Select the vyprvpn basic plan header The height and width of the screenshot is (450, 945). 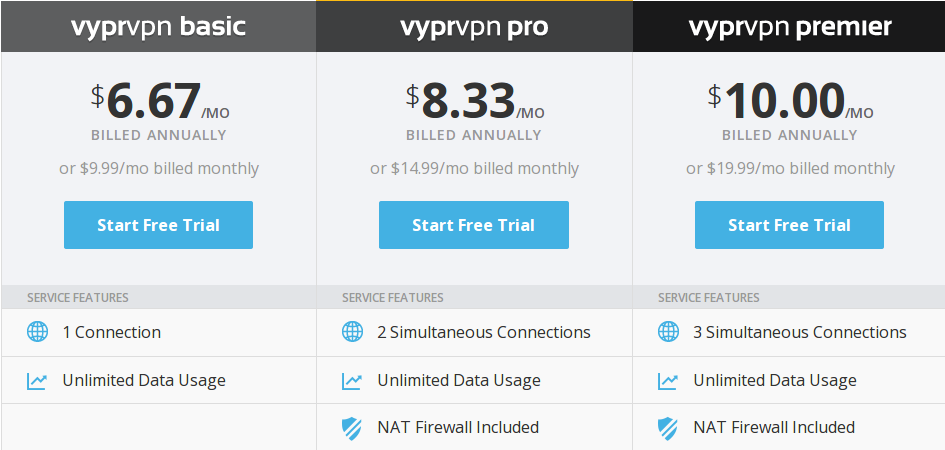click(159, 27)
